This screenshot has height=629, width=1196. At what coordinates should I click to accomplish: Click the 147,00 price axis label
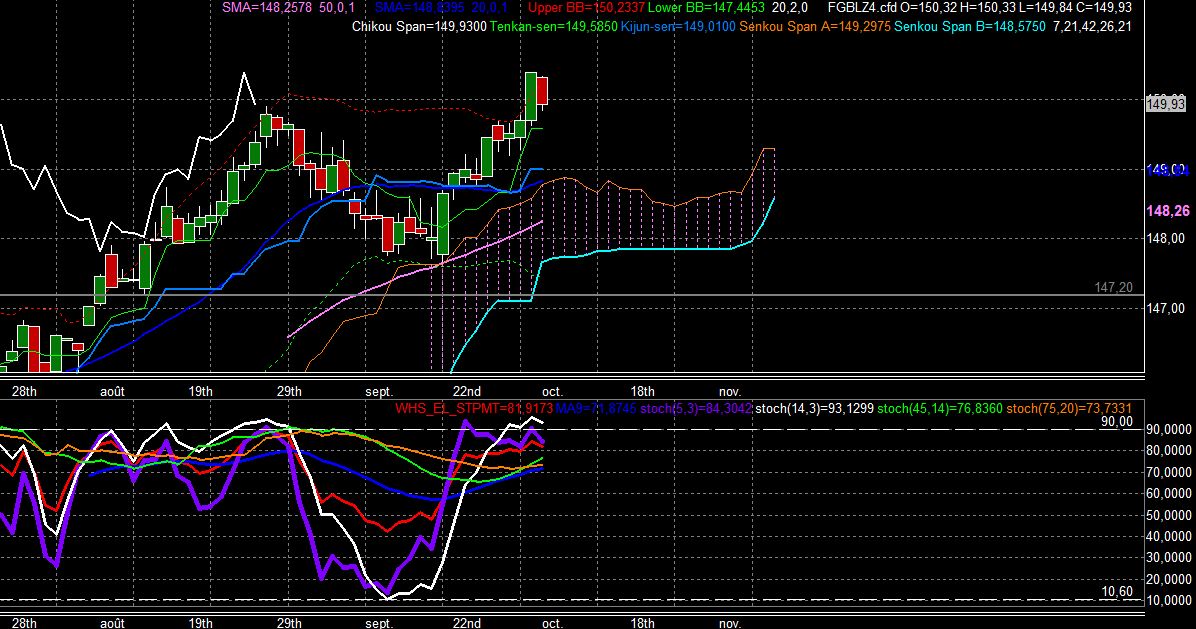pos(1166,308)
